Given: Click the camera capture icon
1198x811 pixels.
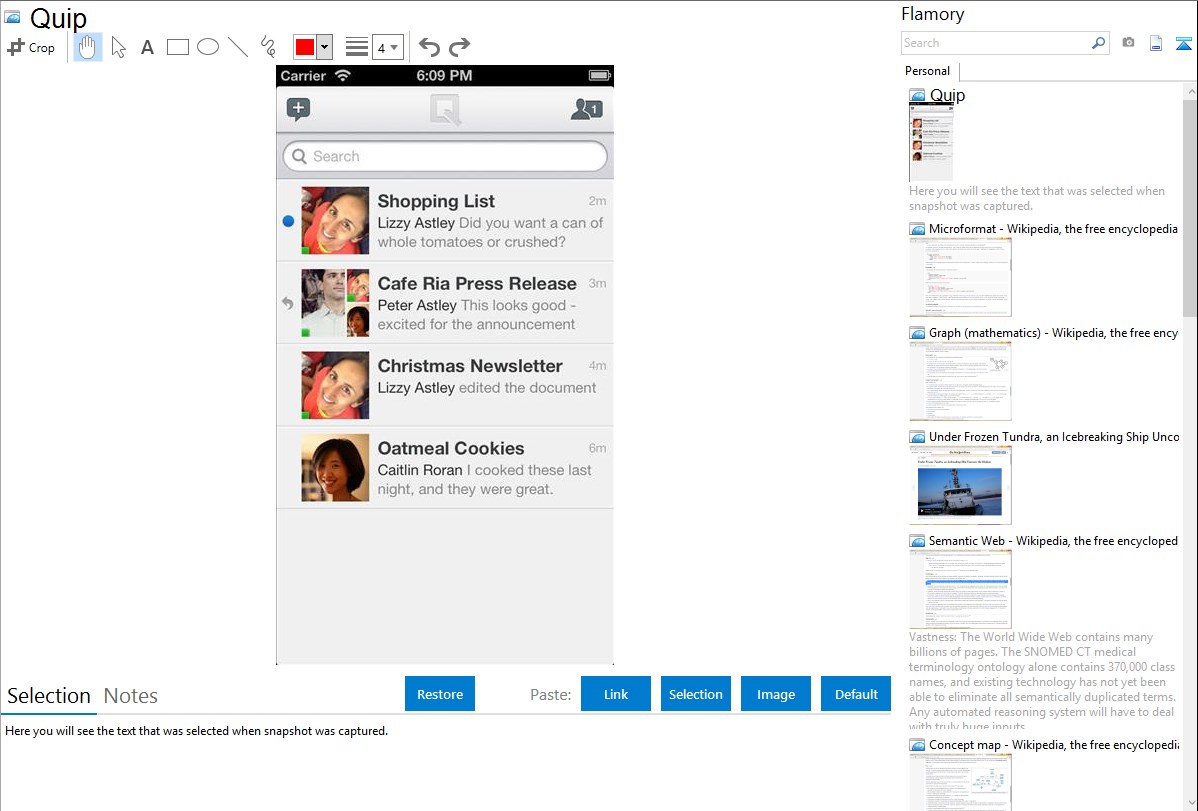Looking at the screenshot, I should click(1128, 43).
